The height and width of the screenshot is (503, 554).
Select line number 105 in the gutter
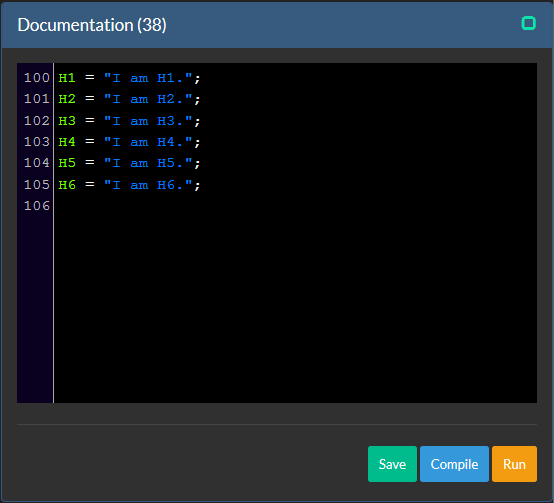click(x=37, y=185)
